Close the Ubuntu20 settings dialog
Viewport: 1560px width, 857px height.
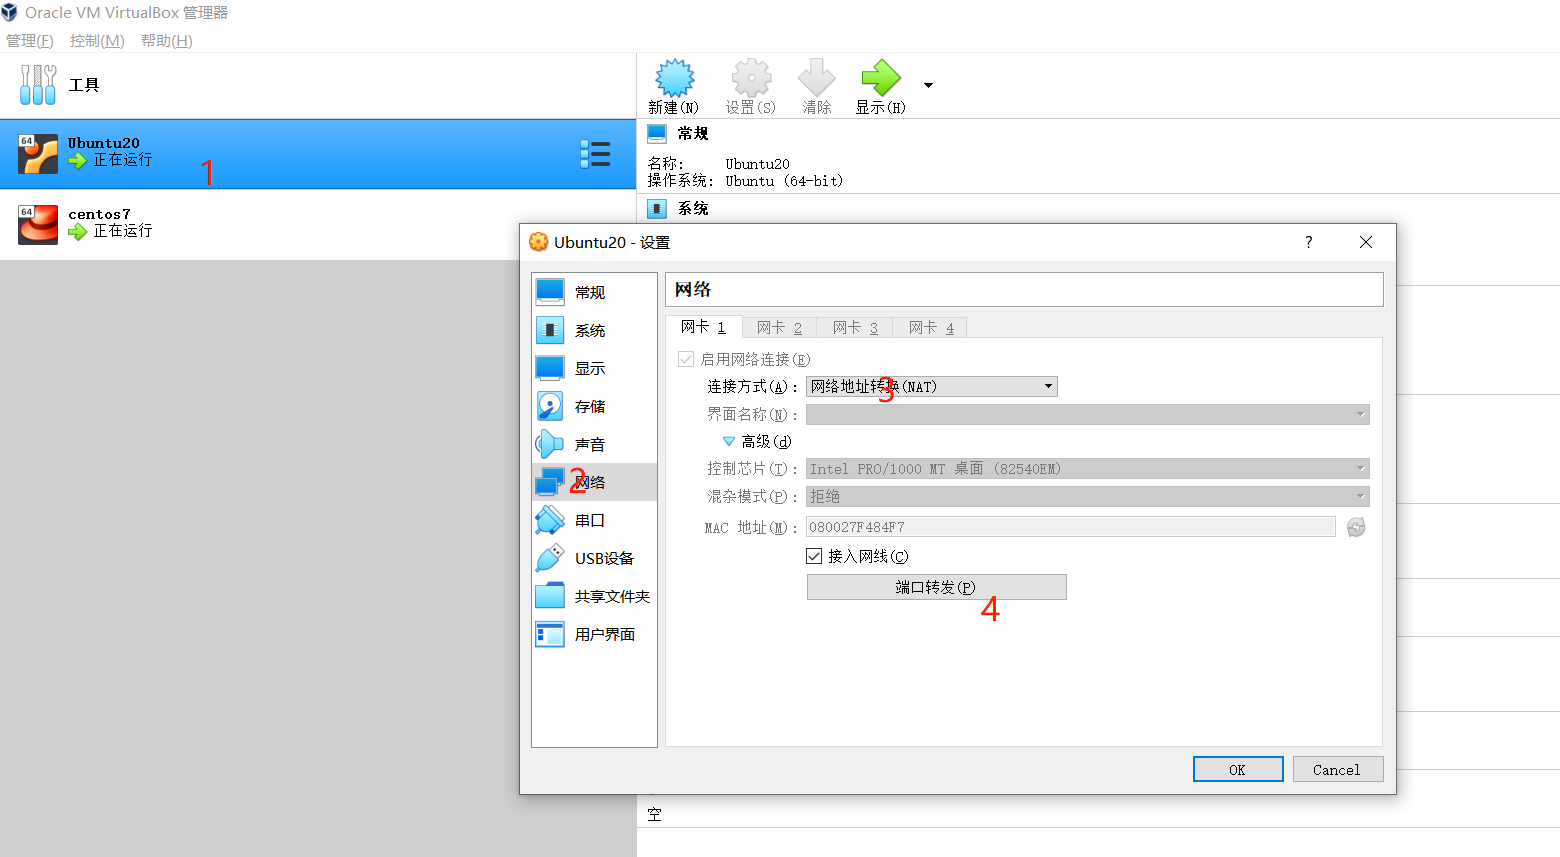[x=1366, y=242]
